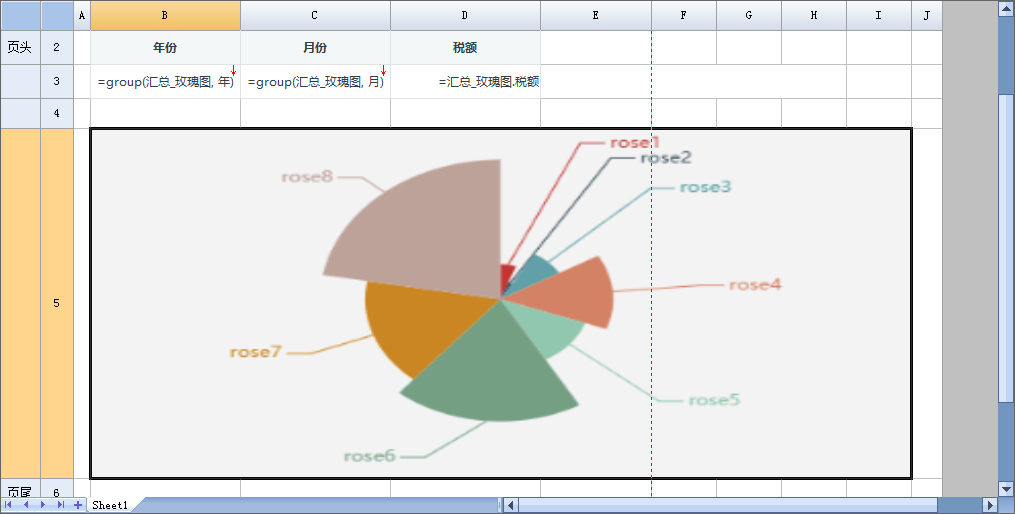1015x514 pixels.
Task: Jump to the last sheet using navigation arrow
Action: (x=61, y=505)
